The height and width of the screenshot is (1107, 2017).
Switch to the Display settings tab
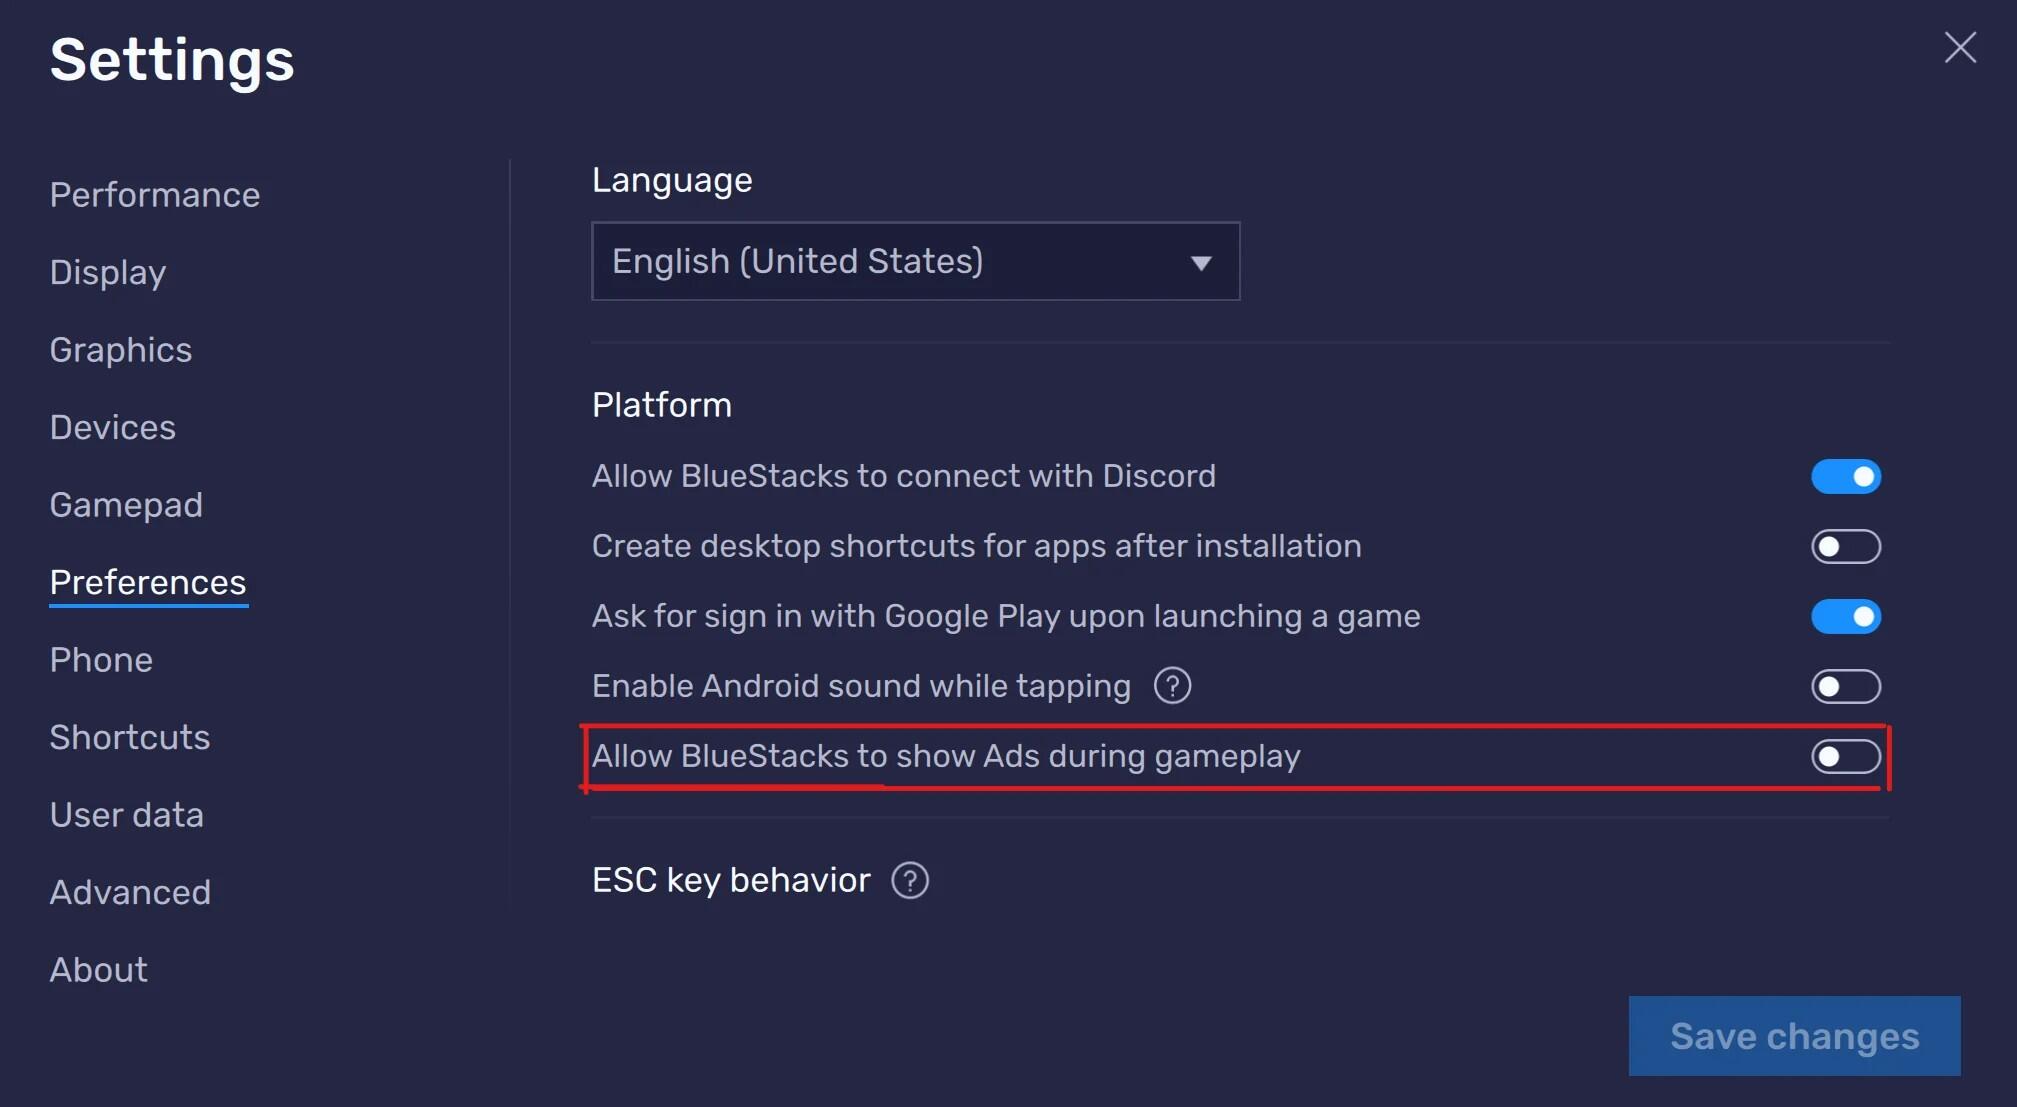(x=108, y=272)
